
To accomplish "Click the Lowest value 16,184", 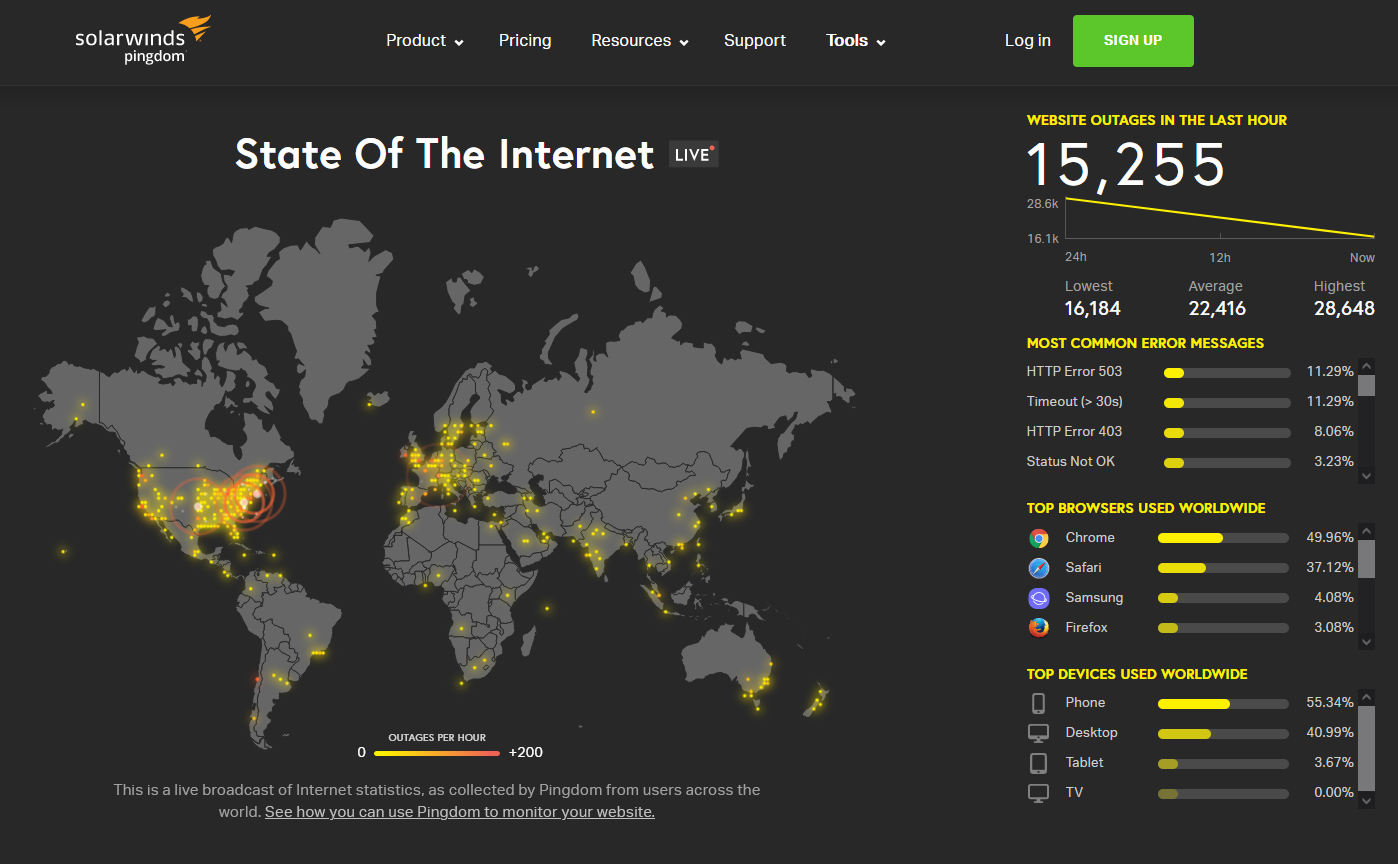I will tap(1092, 309).
